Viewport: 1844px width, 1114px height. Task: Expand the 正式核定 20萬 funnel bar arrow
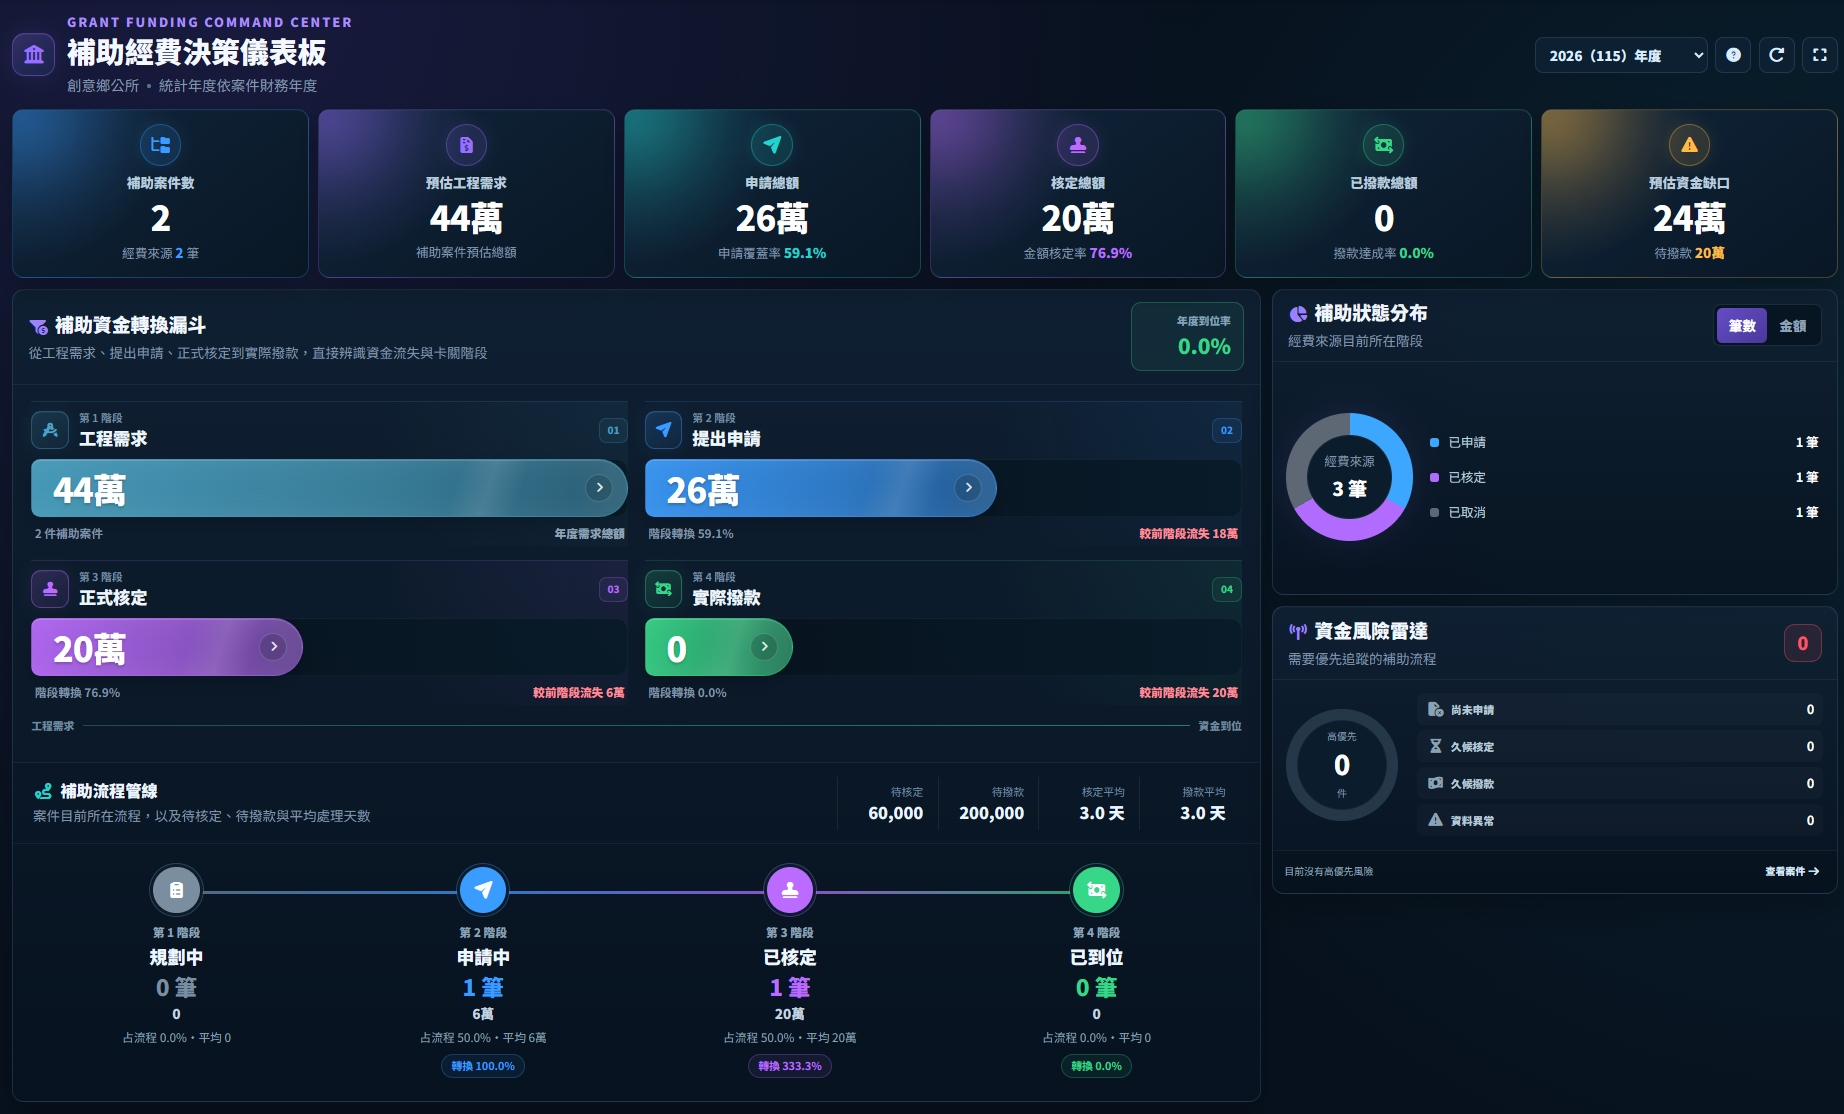click(x=273, y=647)
